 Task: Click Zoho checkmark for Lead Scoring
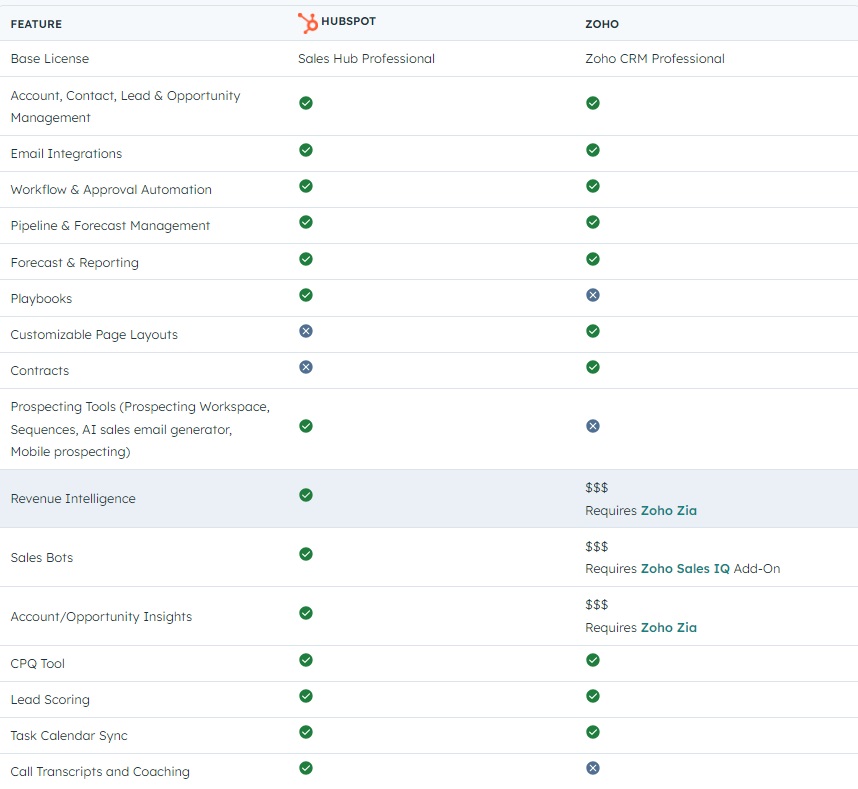click(593, 696)
